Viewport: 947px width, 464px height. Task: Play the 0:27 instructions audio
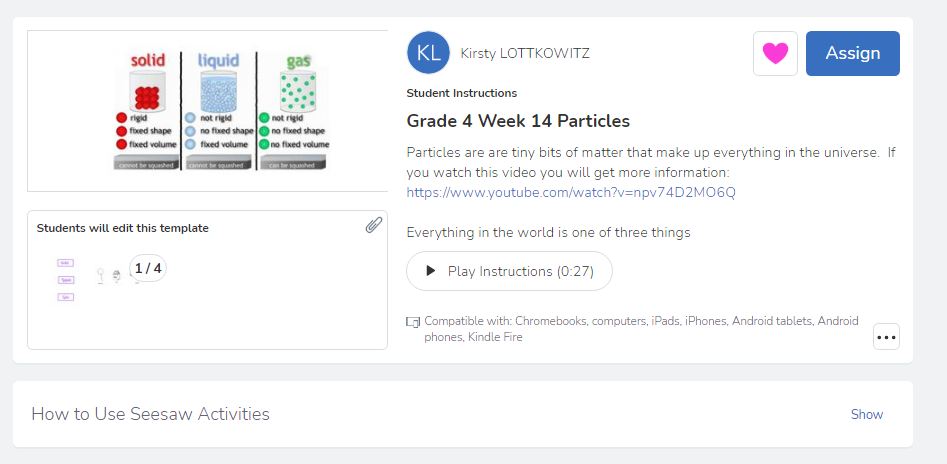[509, 271]
